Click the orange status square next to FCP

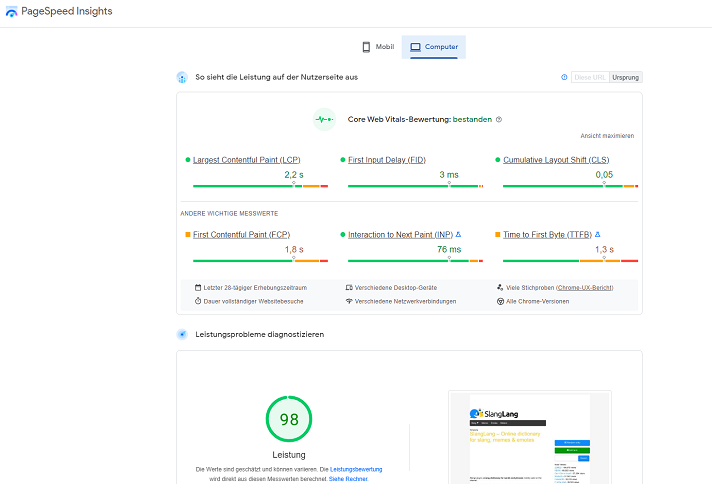tap(188, 234)
